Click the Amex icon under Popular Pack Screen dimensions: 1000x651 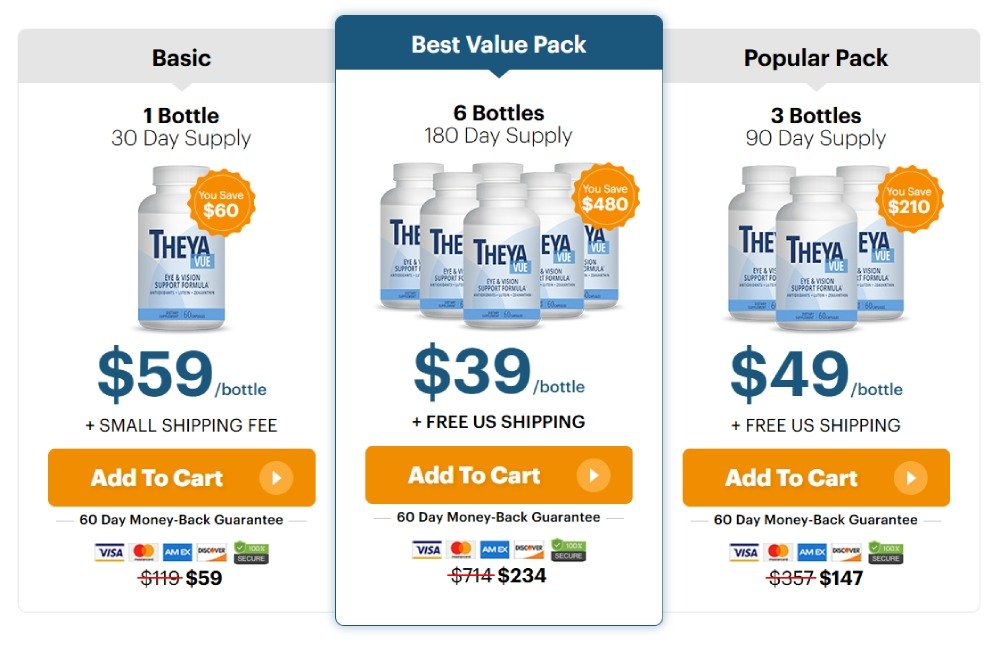tap(811, 552)
